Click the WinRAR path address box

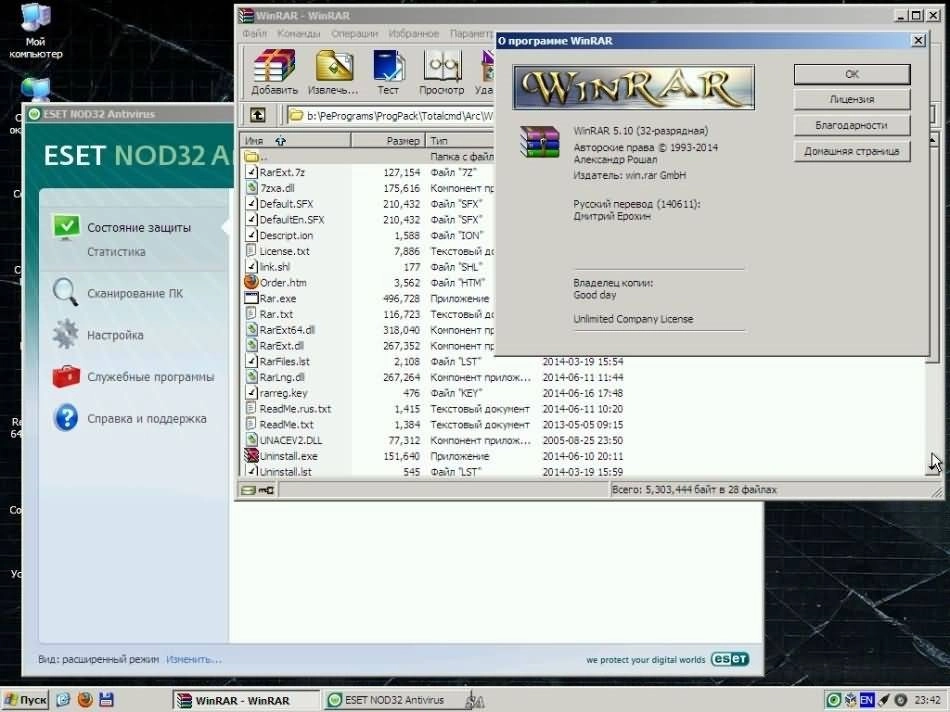(391, 115)
